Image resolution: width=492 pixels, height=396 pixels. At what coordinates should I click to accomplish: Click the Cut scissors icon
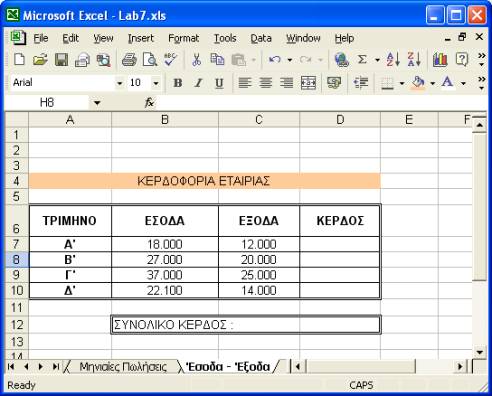[196, 60]
